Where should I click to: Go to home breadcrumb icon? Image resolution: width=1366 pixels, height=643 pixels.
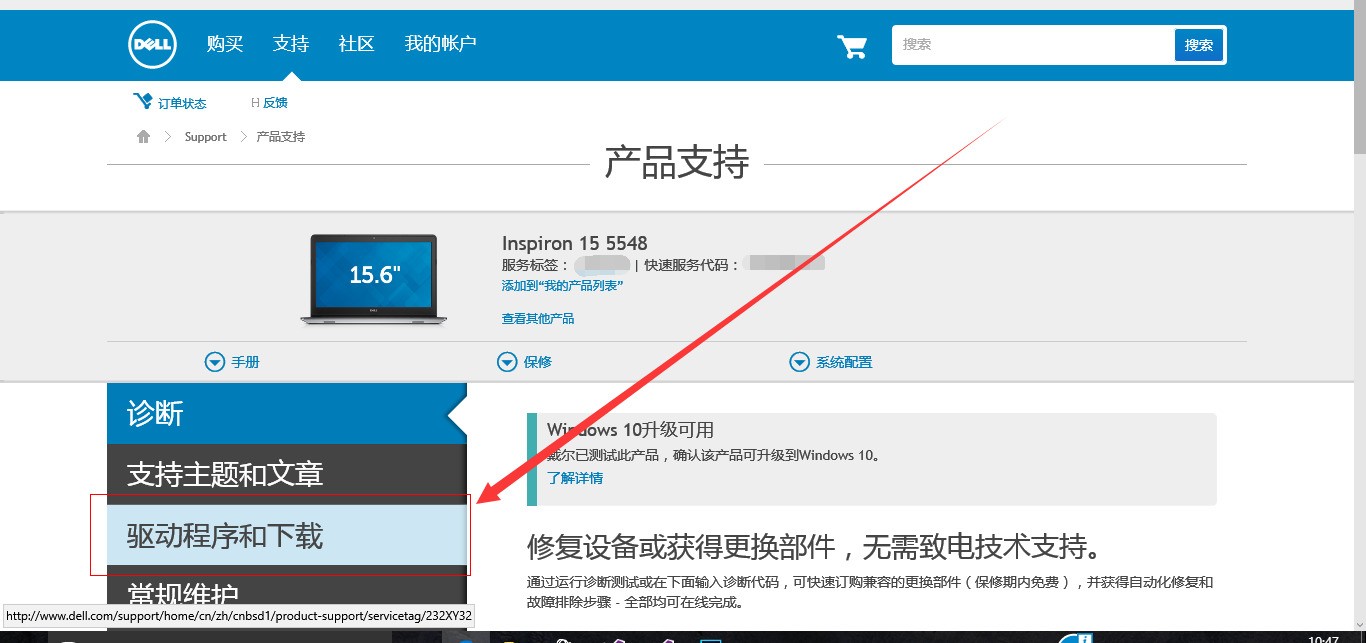pos(143,136)
